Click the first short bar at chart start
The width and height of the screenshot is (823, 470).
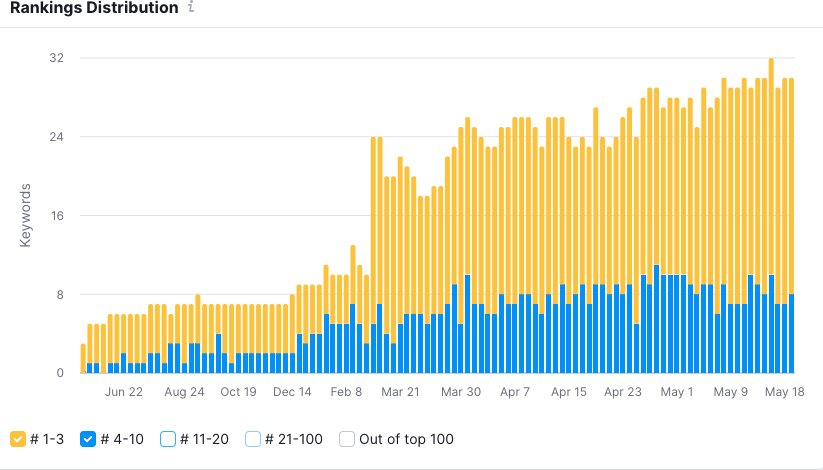coord(83,358)
